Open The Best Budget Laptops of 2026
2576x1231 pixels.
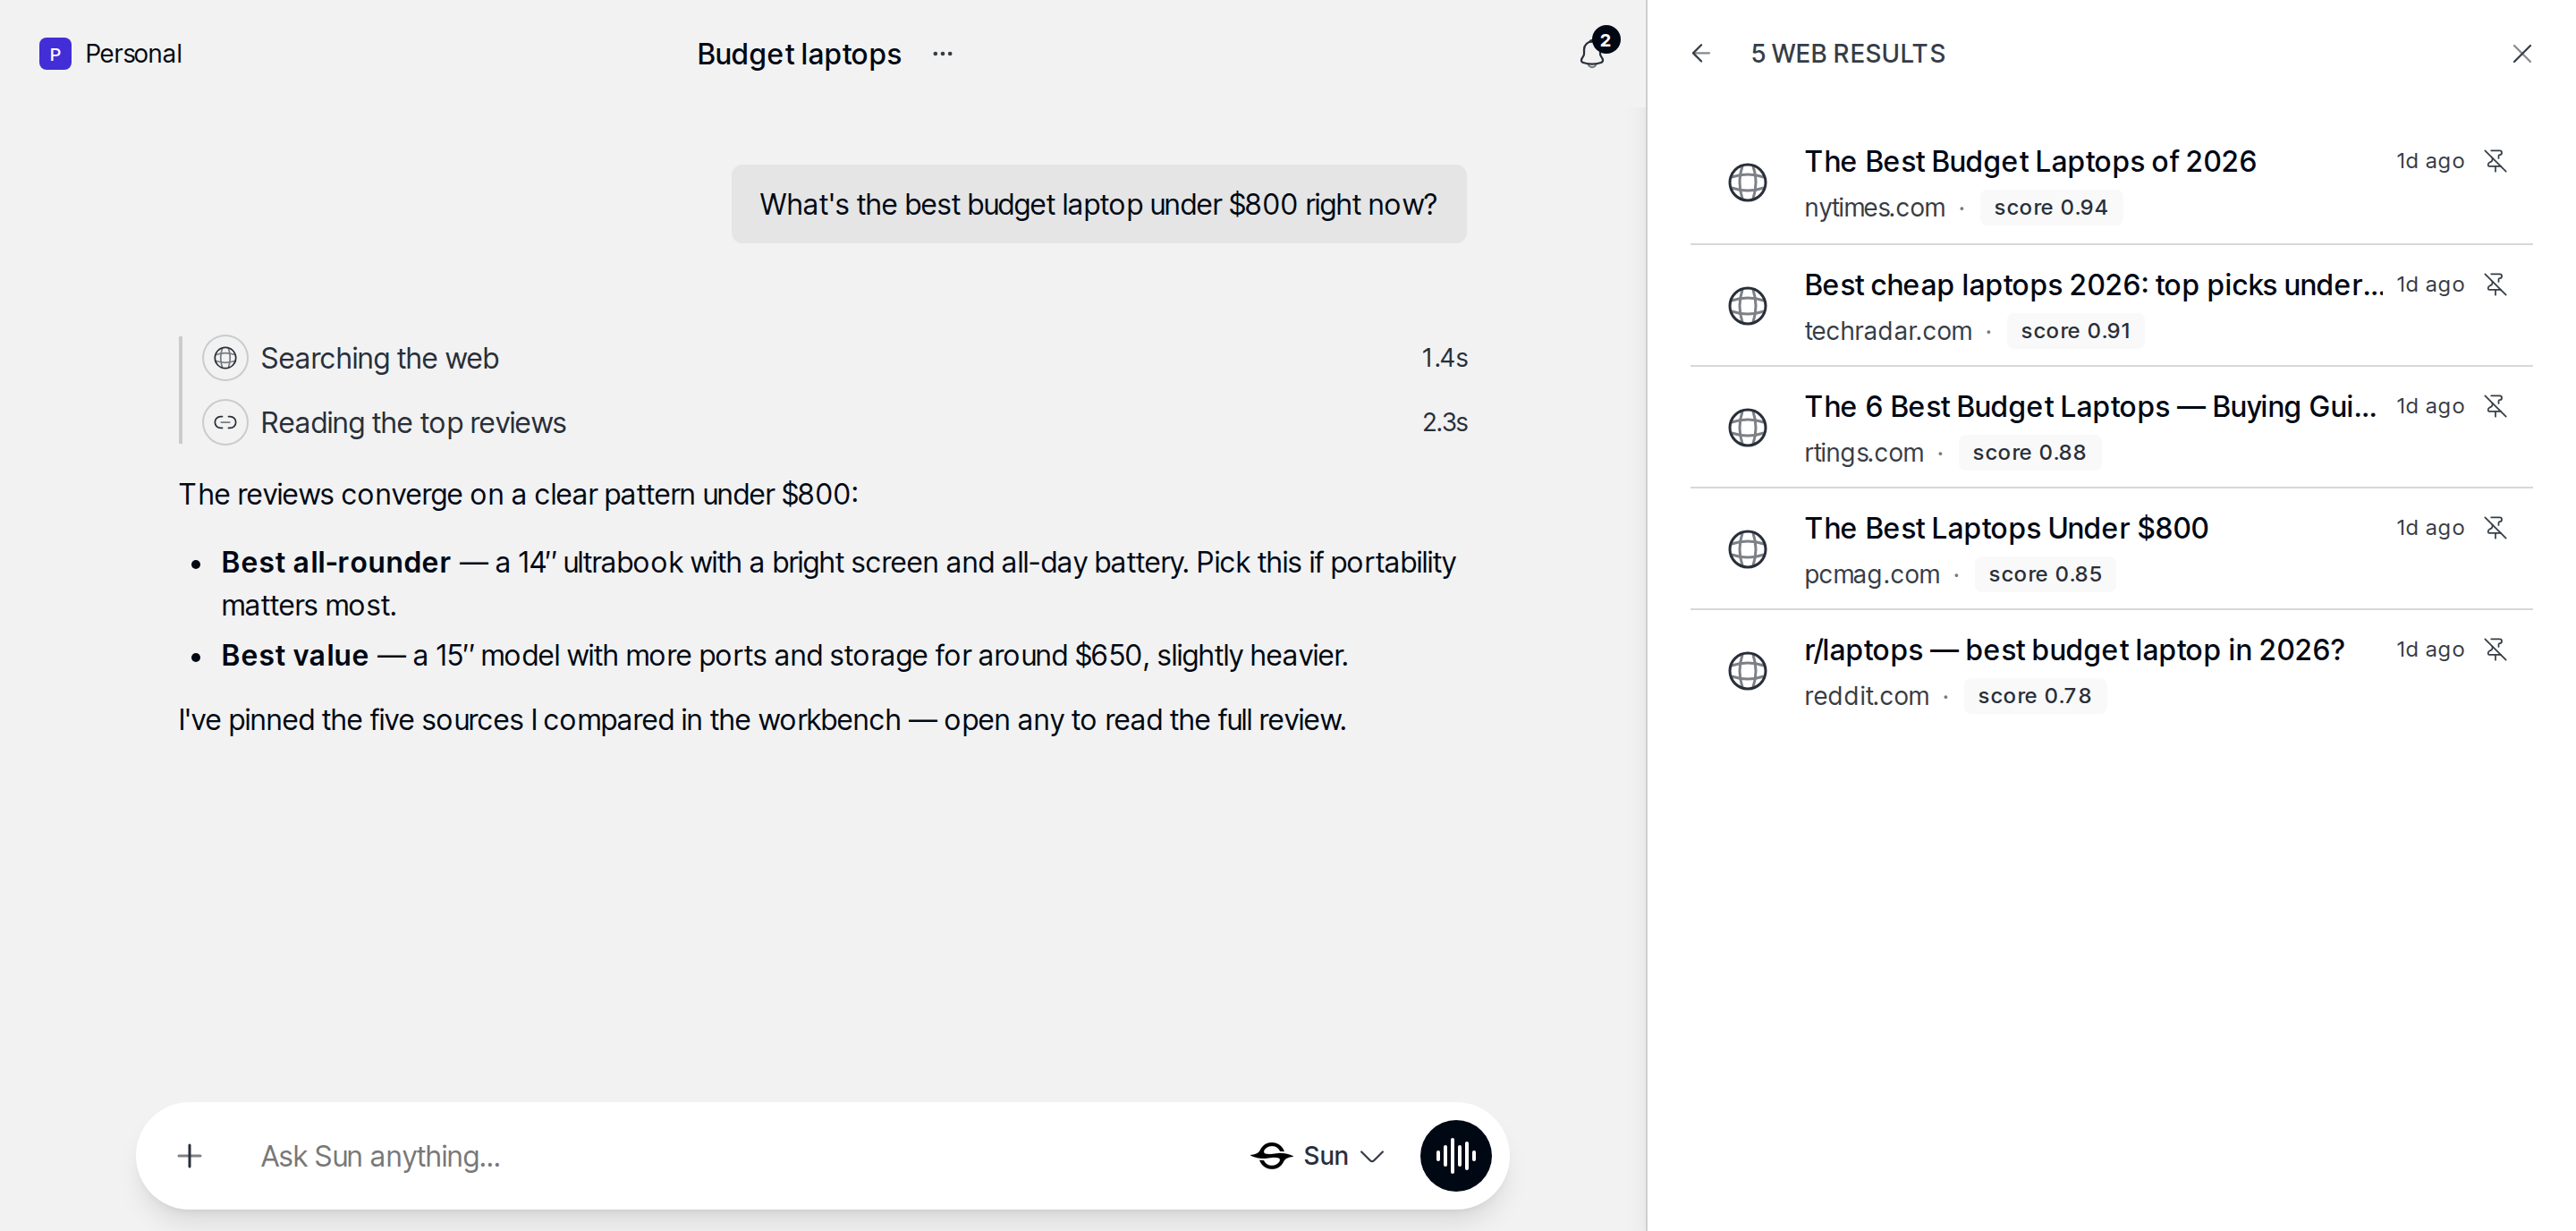coord(2029,161)
